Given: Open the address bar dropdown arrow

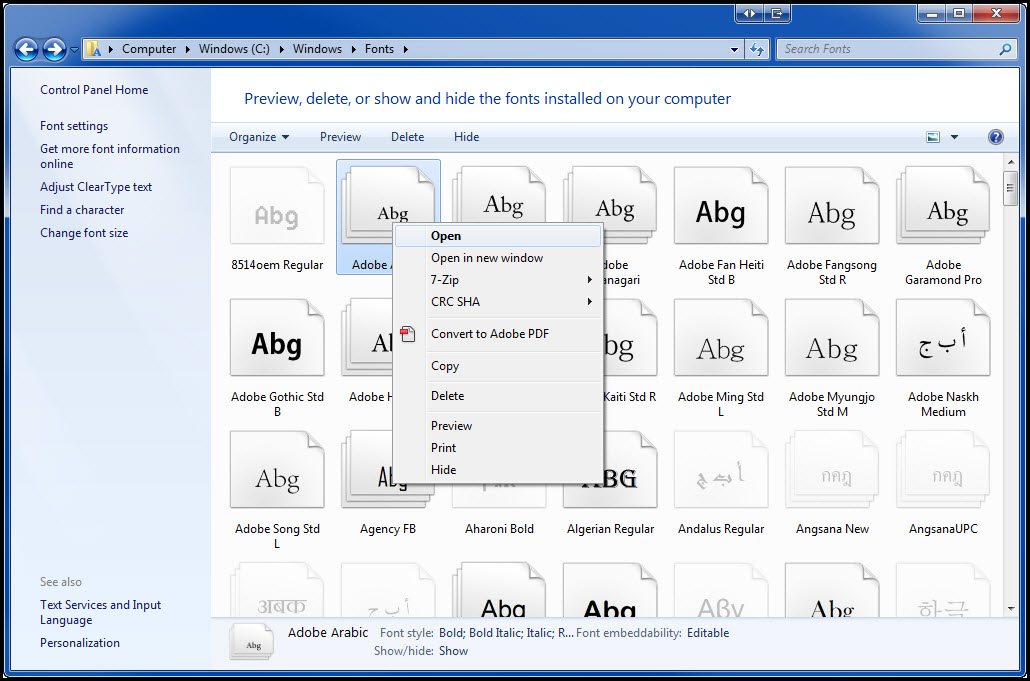Looking at the screenshot, I should tap(733, 48).
